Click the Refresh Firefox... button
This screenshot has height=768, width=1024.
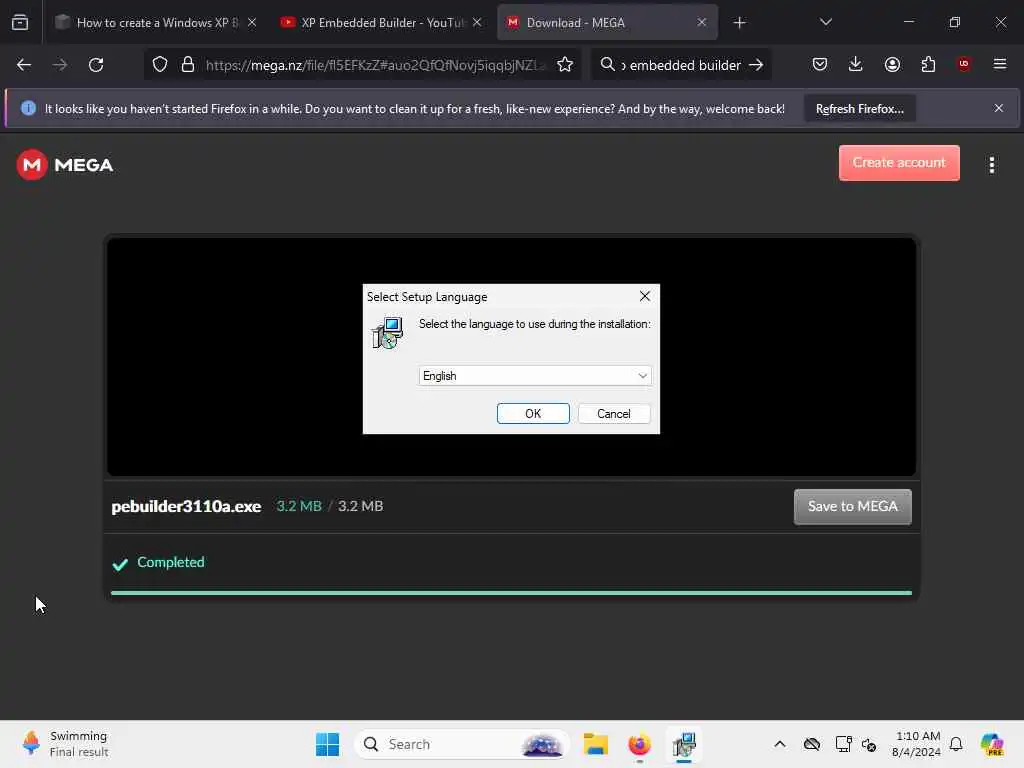pyautogui.click(x=859, y=108)
